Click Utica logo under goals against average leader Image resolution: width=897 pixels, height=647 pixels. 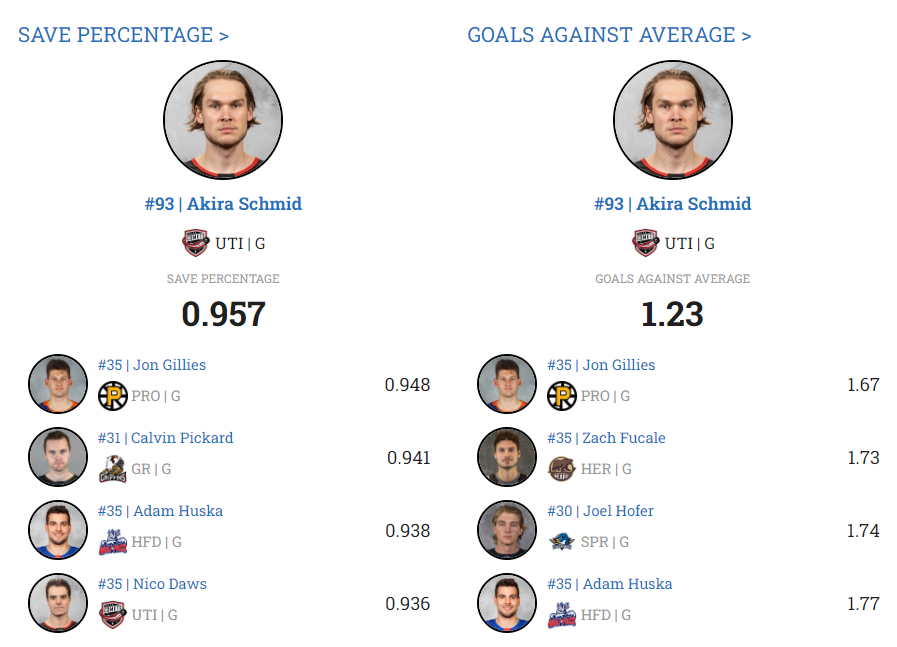coord(645,243)
